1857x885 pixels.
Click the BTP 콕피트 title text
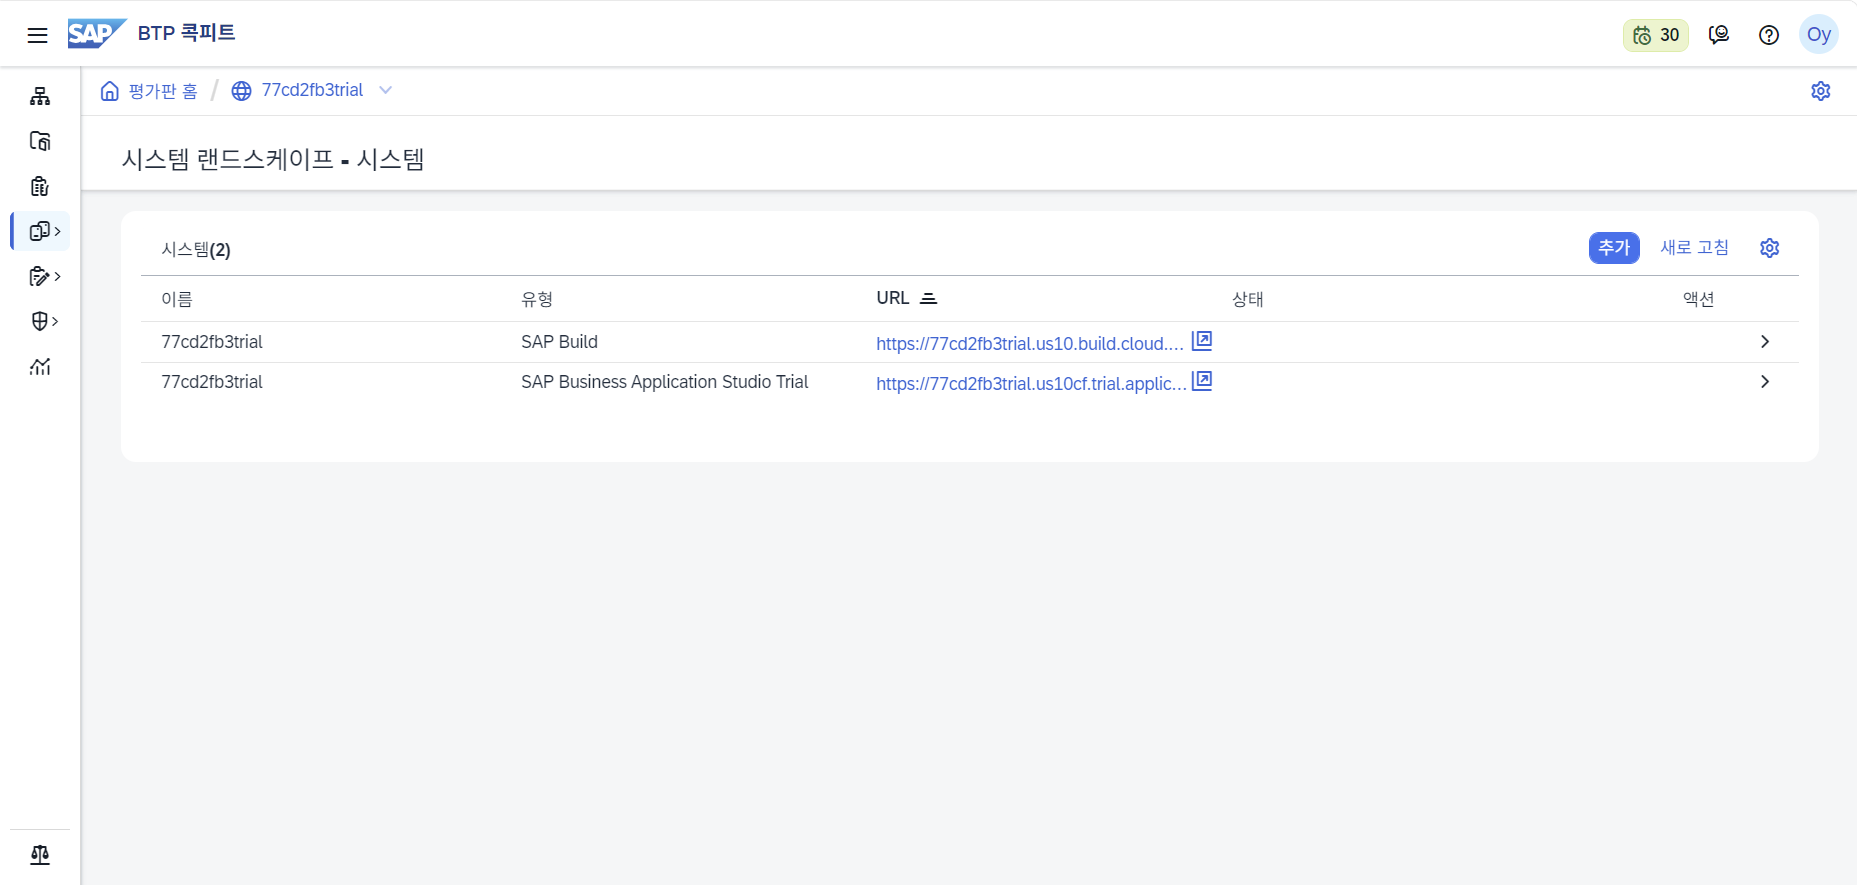click(x=186, y=33)
